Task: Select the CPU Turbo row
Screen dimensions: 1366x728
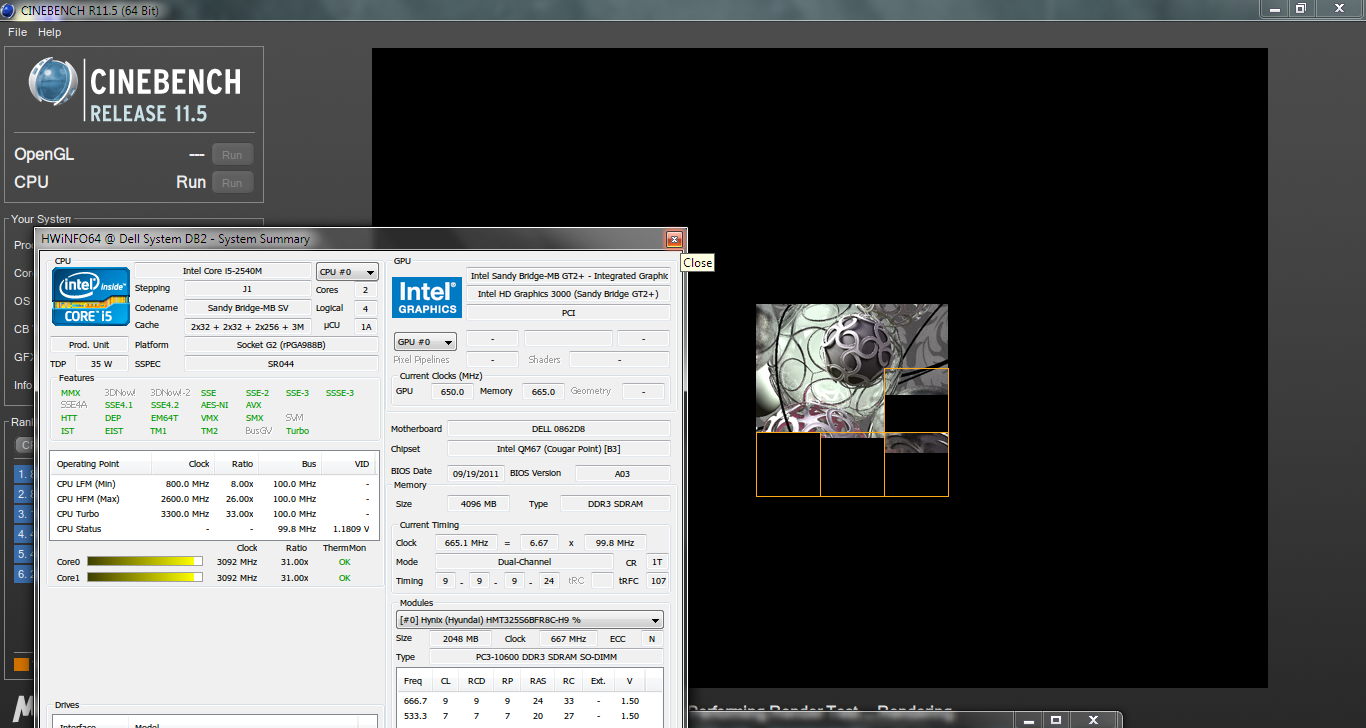Action: tap(213, 514)
